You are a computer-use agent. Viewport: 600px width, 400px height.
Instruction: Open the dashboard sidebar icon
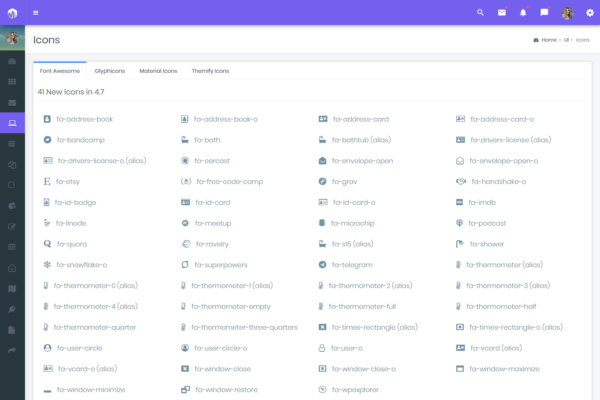[12, 61]
